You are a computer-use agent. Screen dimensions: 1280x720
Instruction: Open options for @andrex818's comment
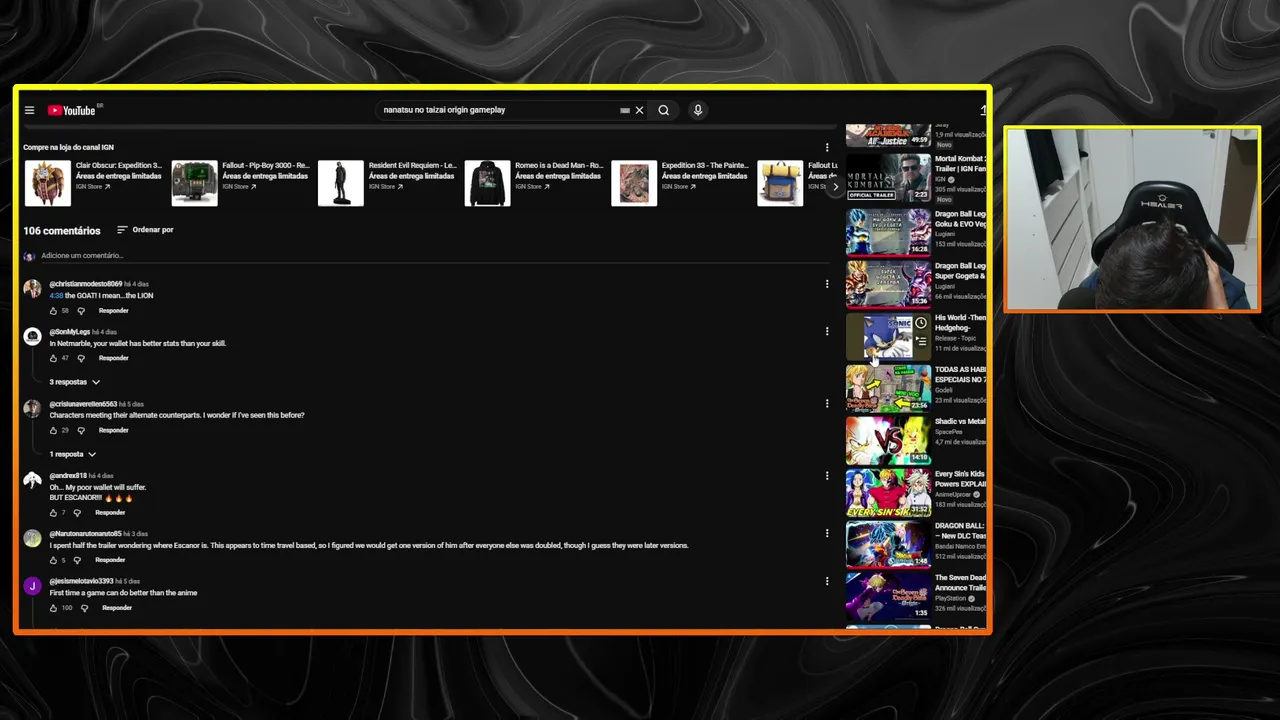click(827, 476)
